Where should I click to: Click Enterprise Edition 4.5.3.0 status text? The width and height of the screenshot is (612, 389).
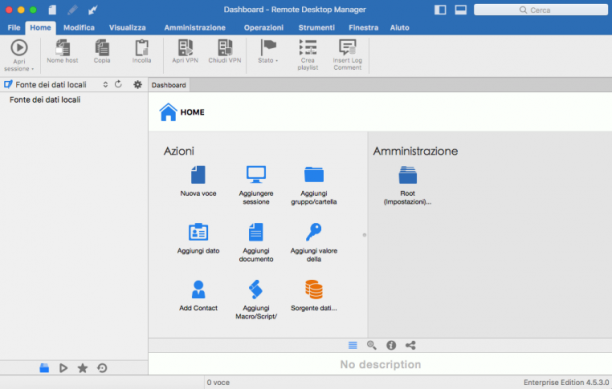[x=566, y=382]
